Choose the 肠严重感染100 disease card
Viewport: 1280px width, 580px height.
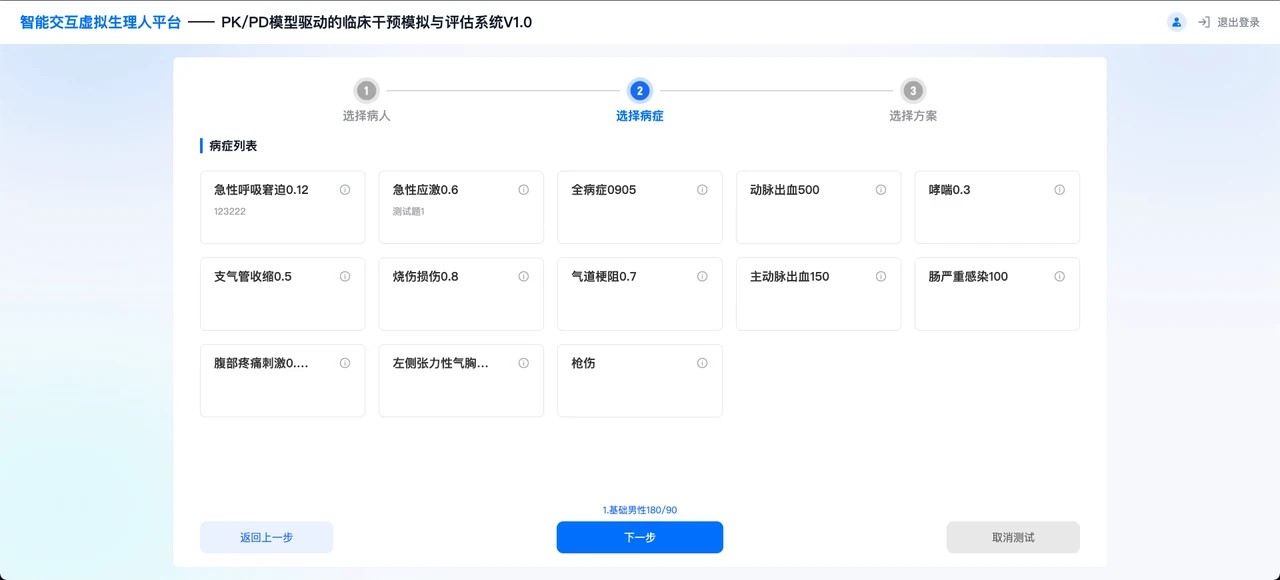pyautogui.click(x=997, y=294)
